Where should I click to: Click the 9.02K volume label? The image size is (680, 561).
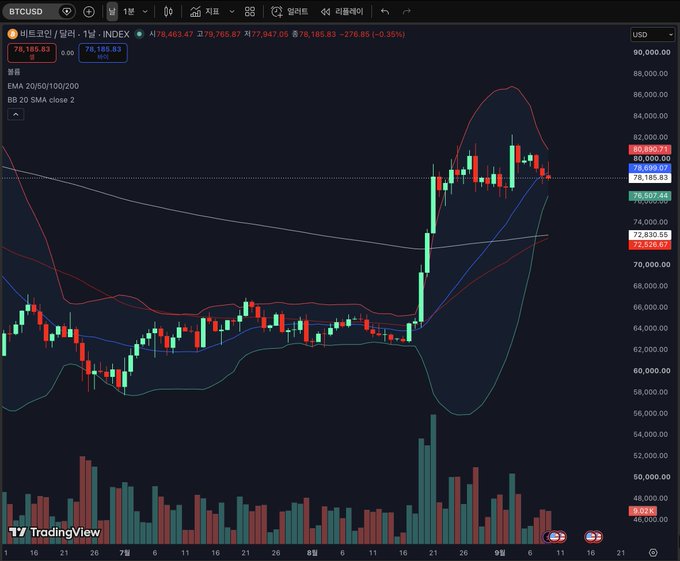(643, 511)
